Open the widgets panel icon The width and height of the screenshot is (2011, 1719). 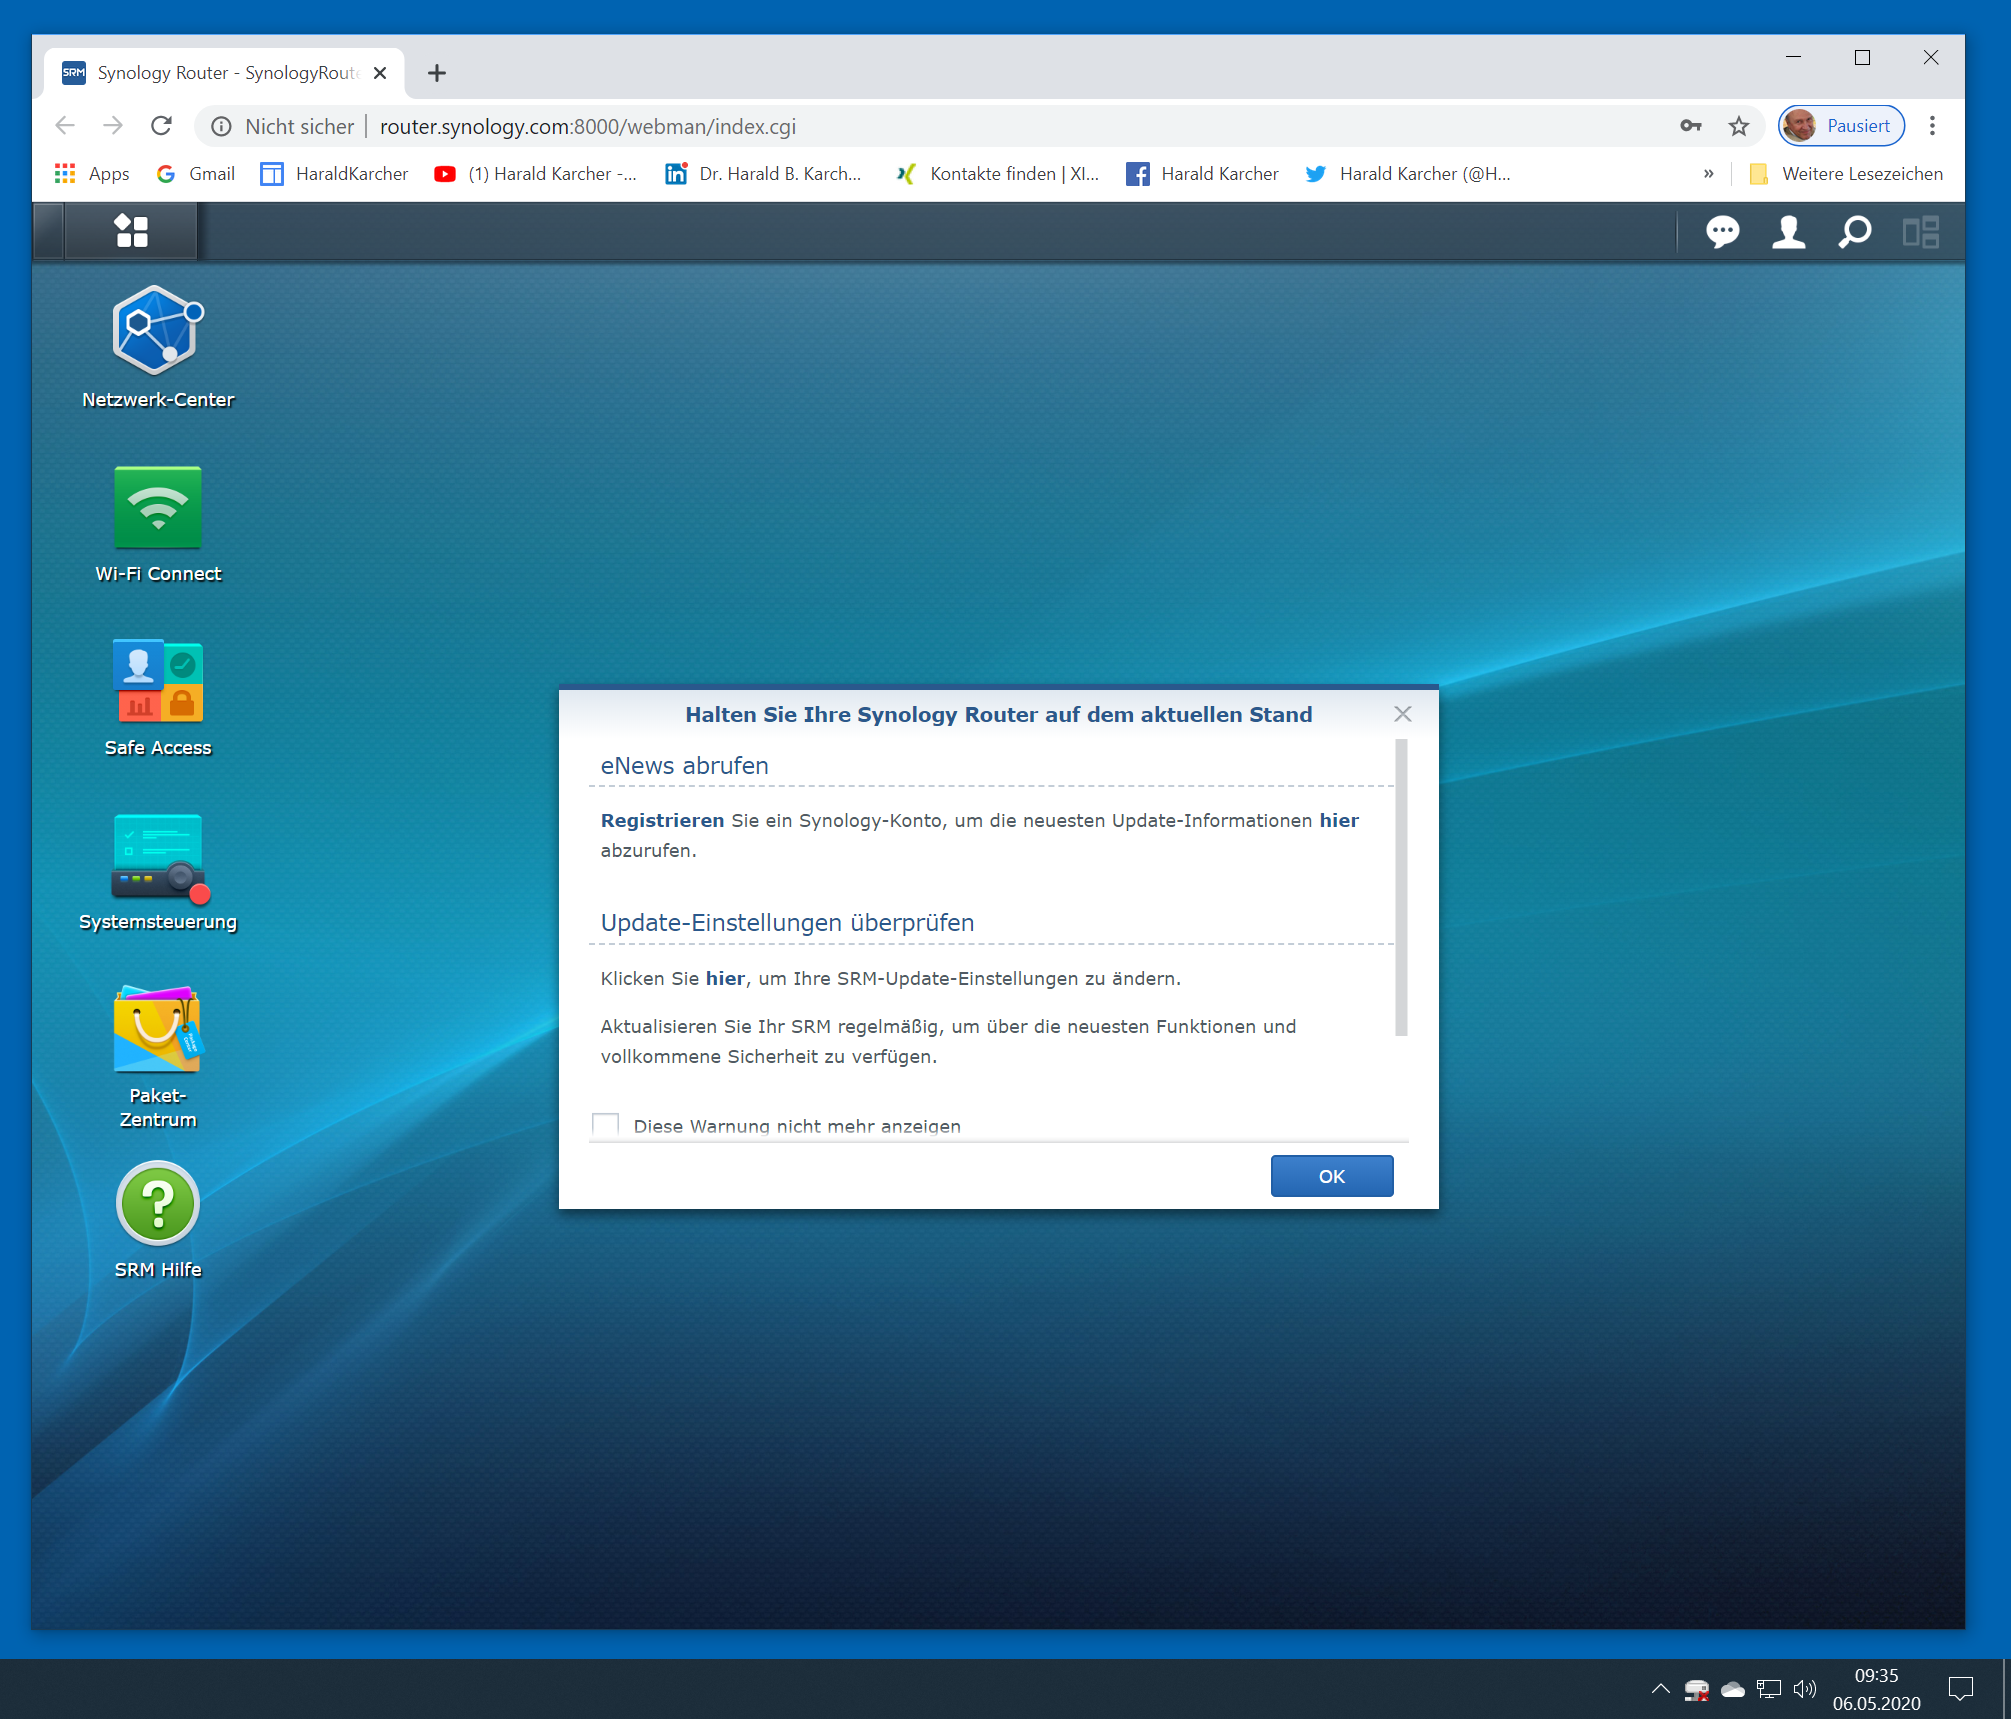(1920, 232)
